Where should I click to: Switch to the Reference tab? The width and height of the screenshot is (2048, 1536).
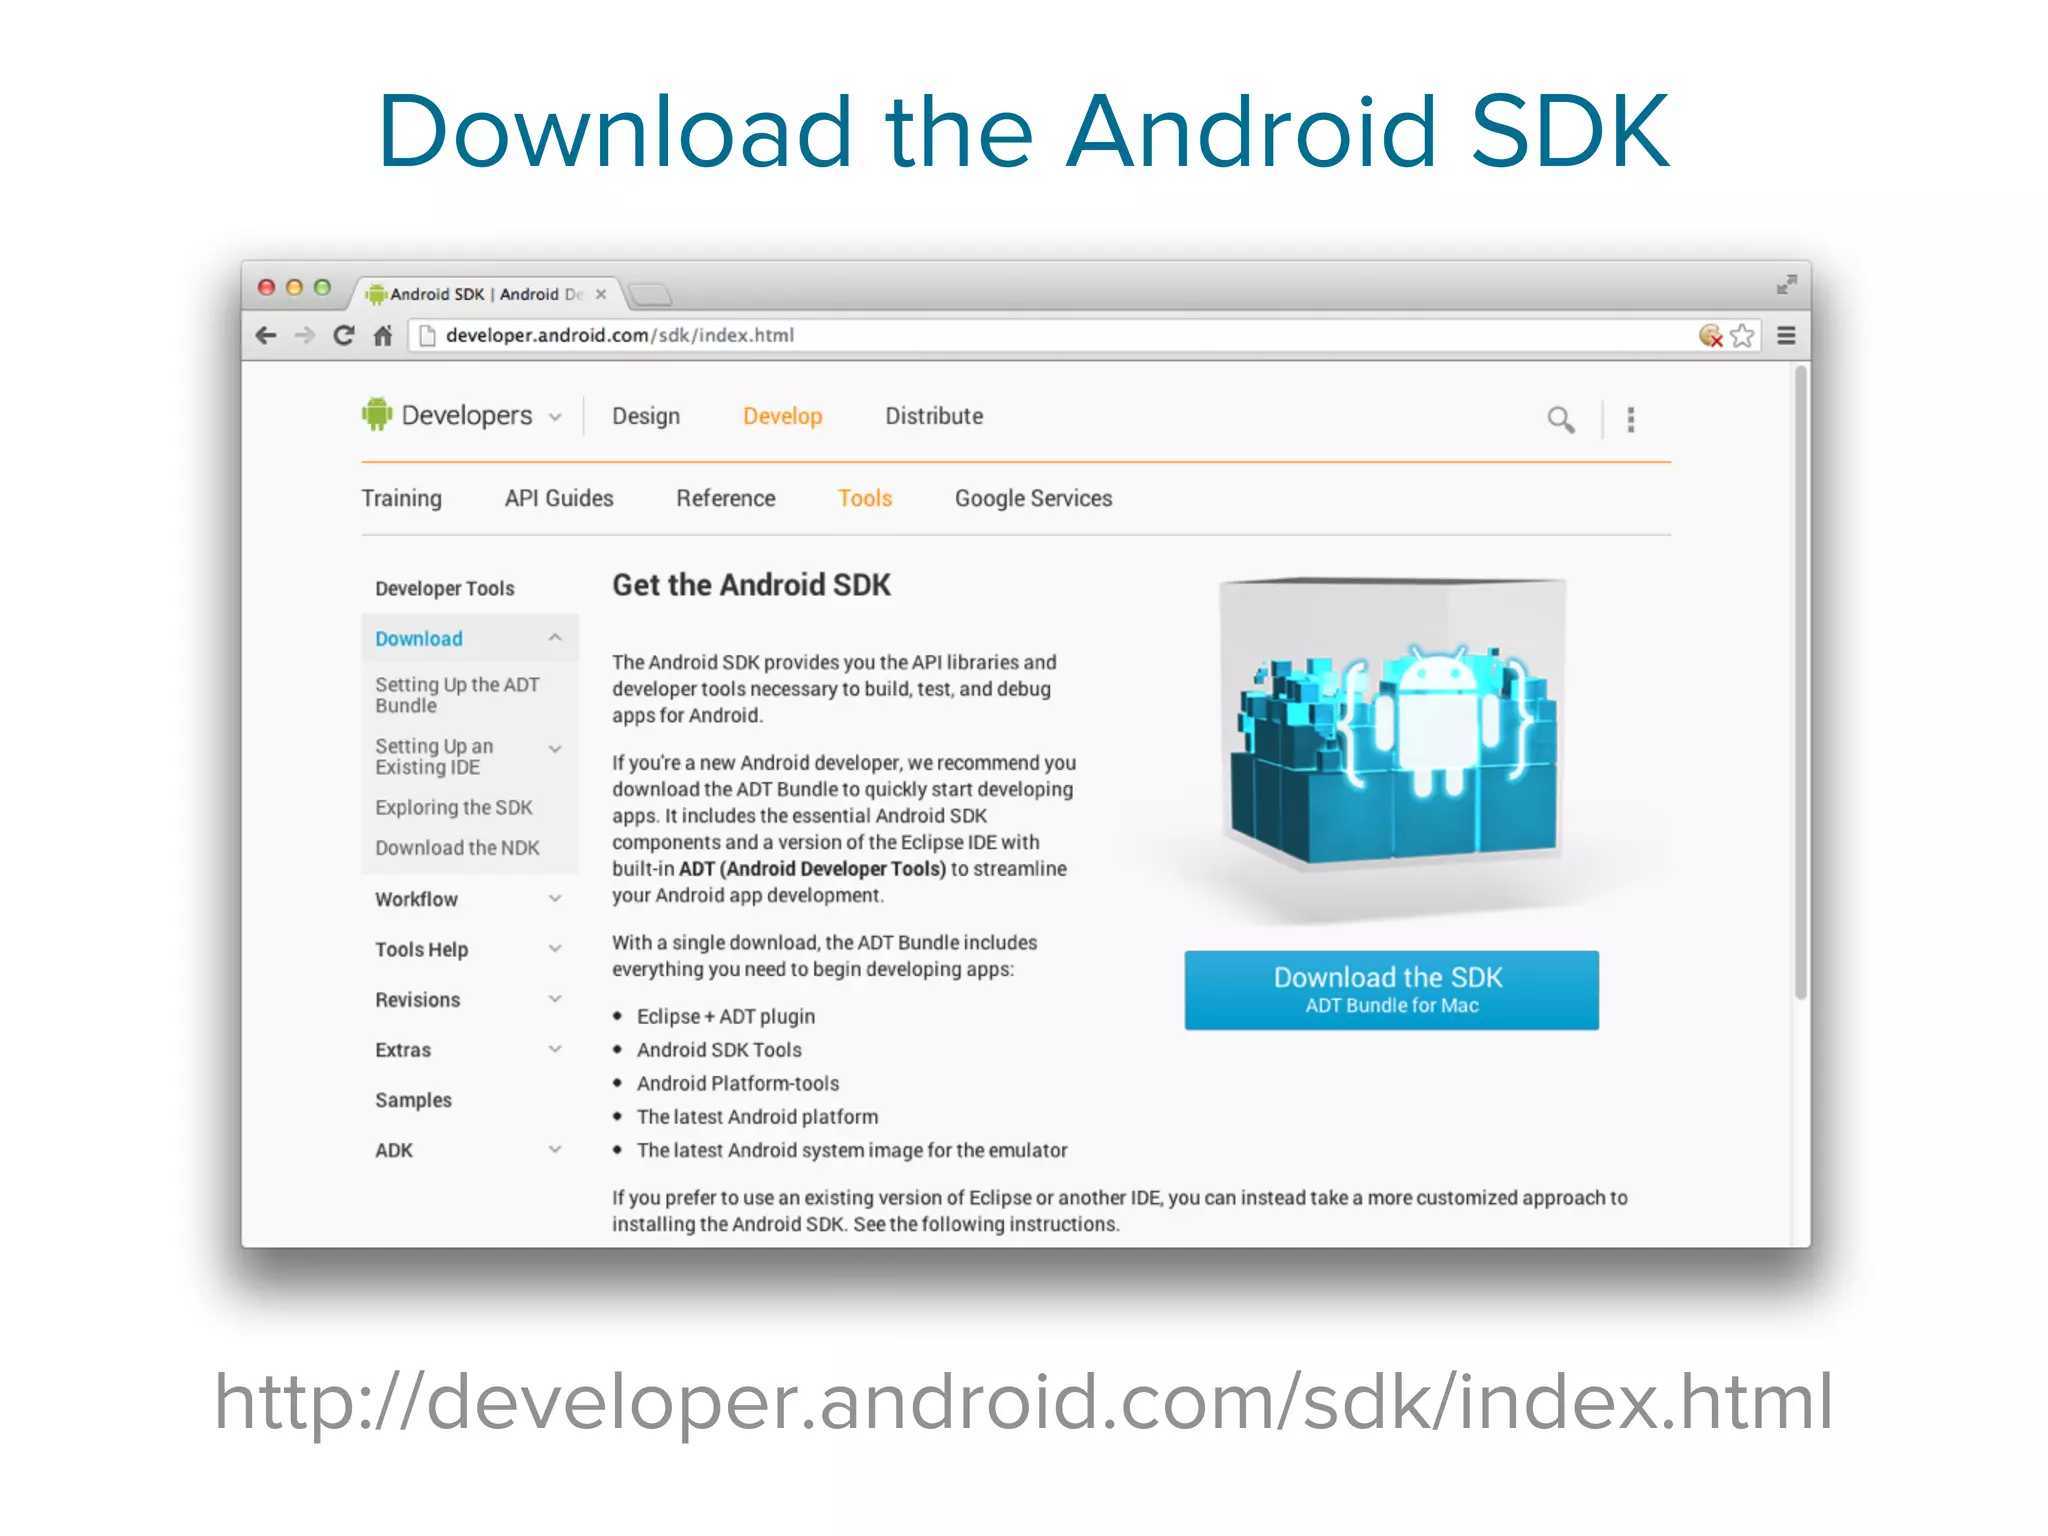point(726,498)
